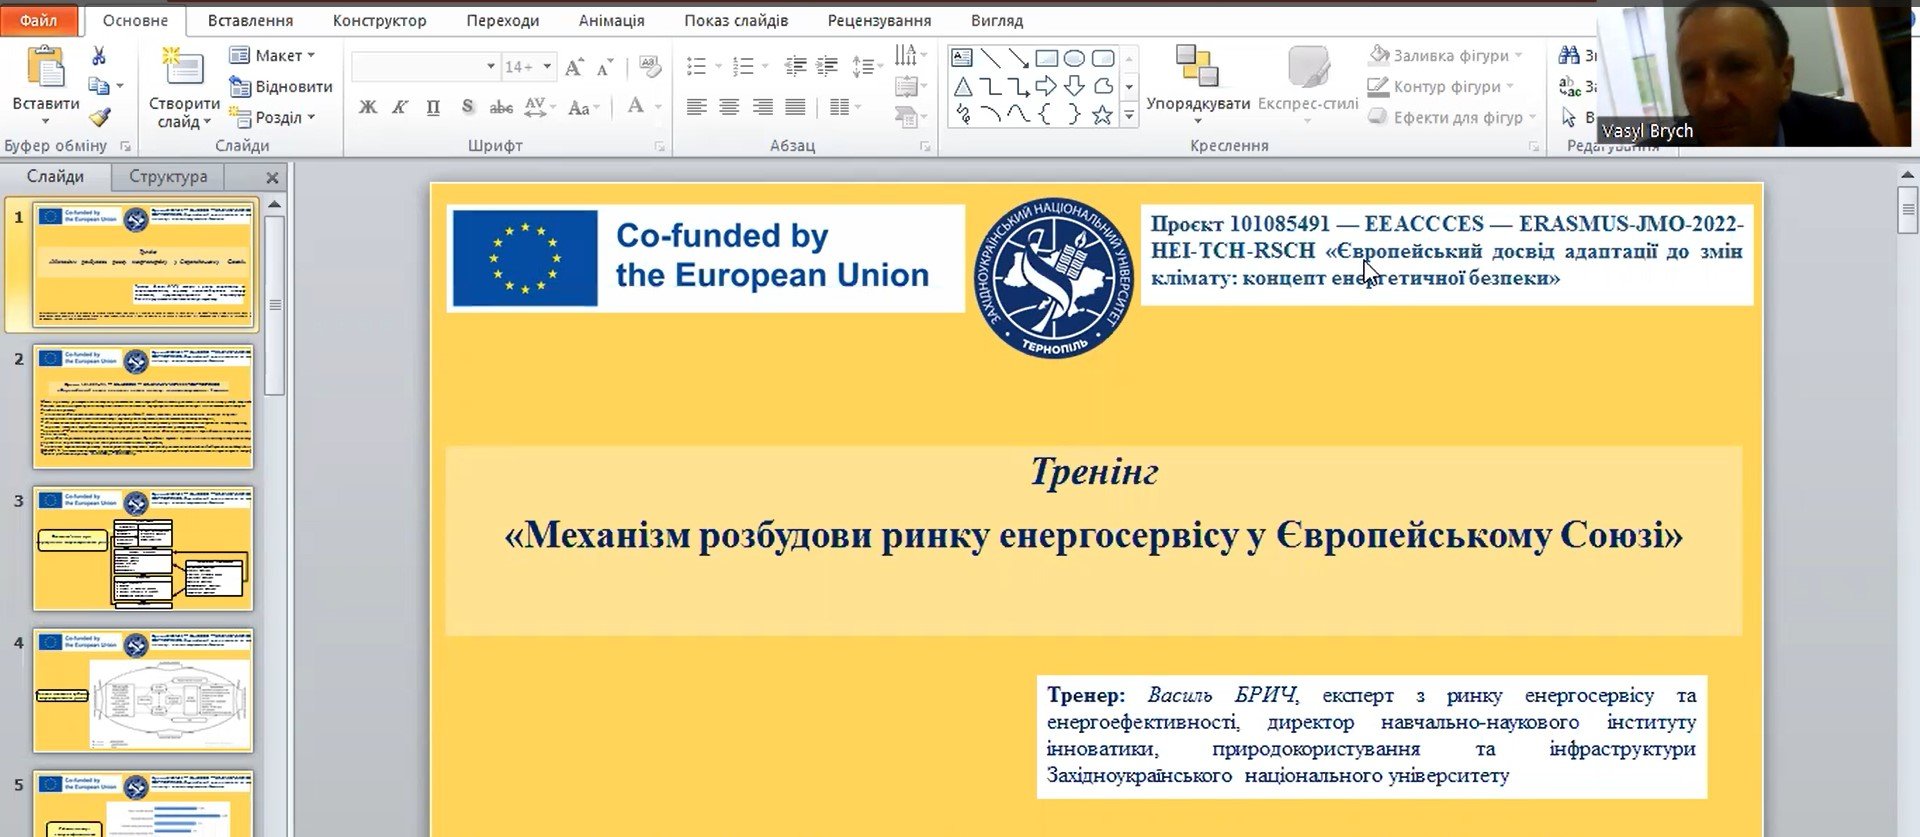Select the left brace shape
This screenshot has height=837, width=1920.
(x=1045, y=115)
